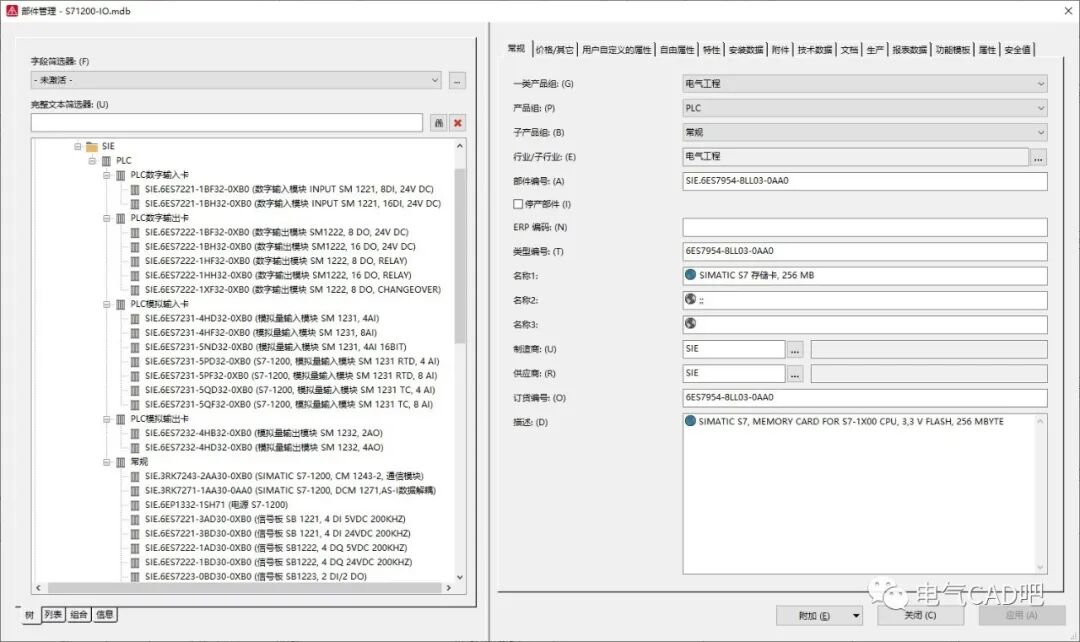Click the globe icon beside 名称2 field

click(689, 299)
